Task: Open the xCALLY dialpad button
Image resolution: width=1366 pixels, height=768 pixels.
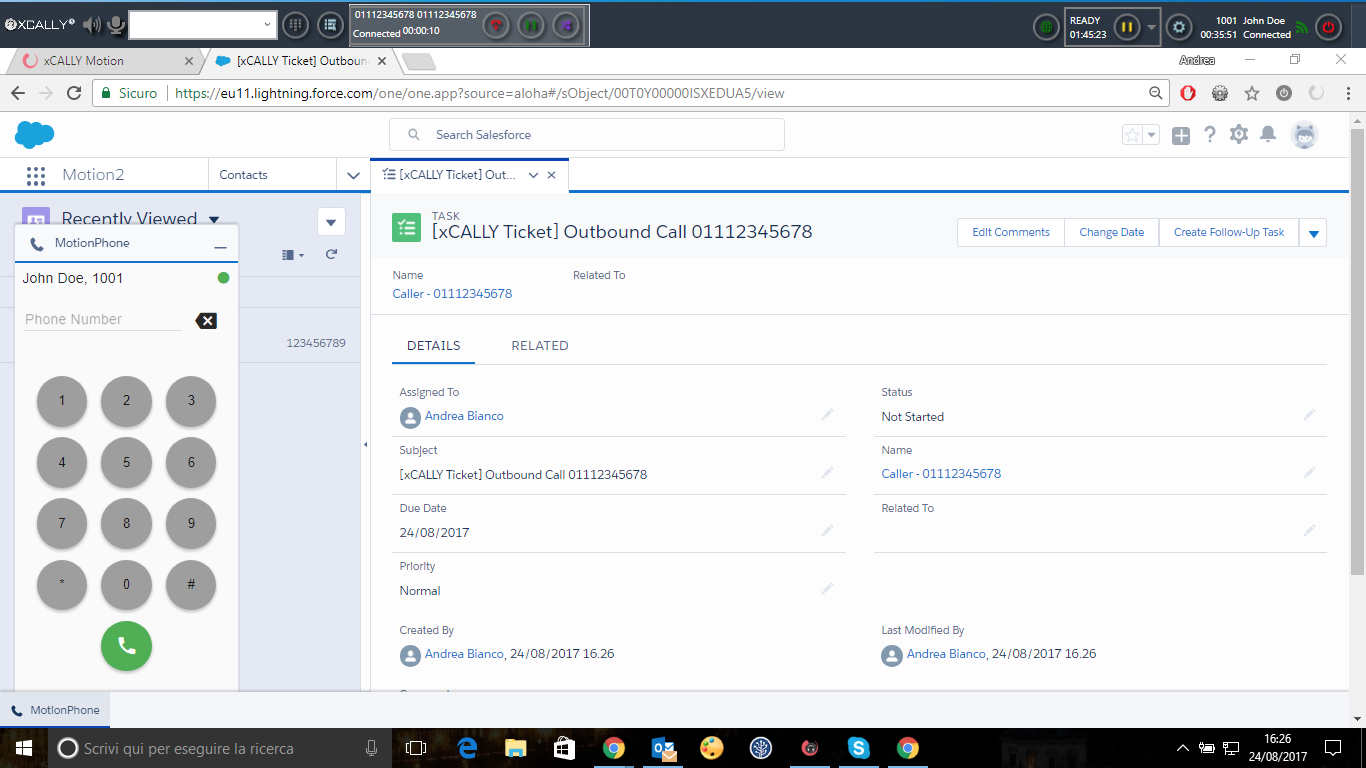Action: click(295, 26)
